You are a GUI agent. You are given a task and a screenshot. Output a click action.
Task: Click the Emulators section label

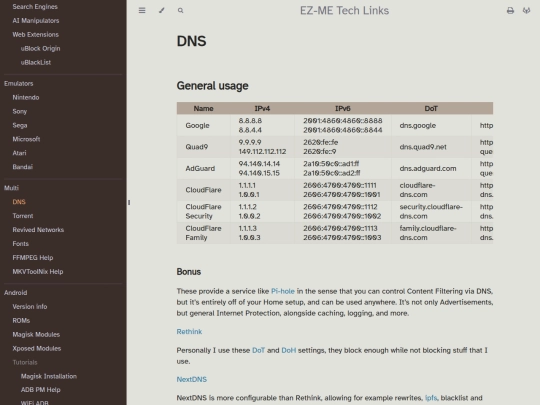(x=19, y=84)
